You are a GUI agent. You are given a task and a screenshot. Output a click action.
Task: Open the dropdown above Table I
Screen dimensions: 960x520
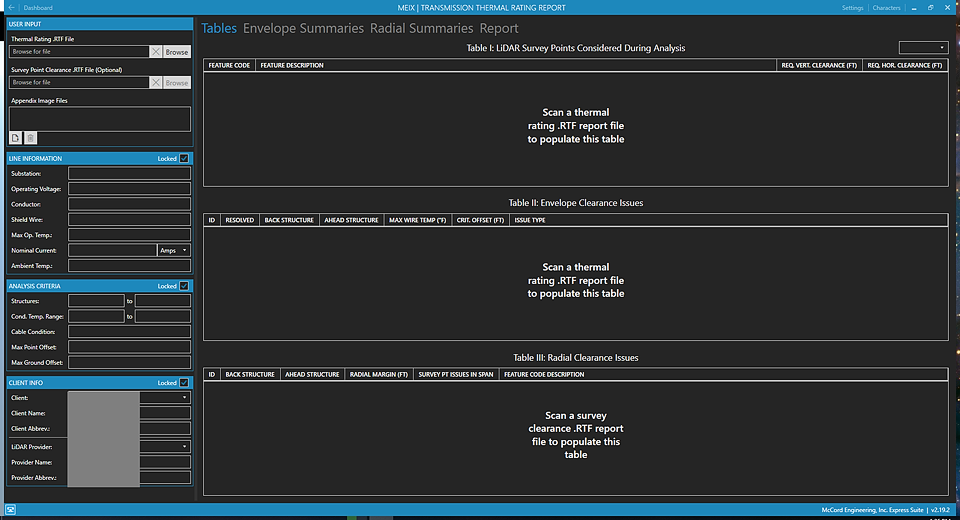point(923,47)
